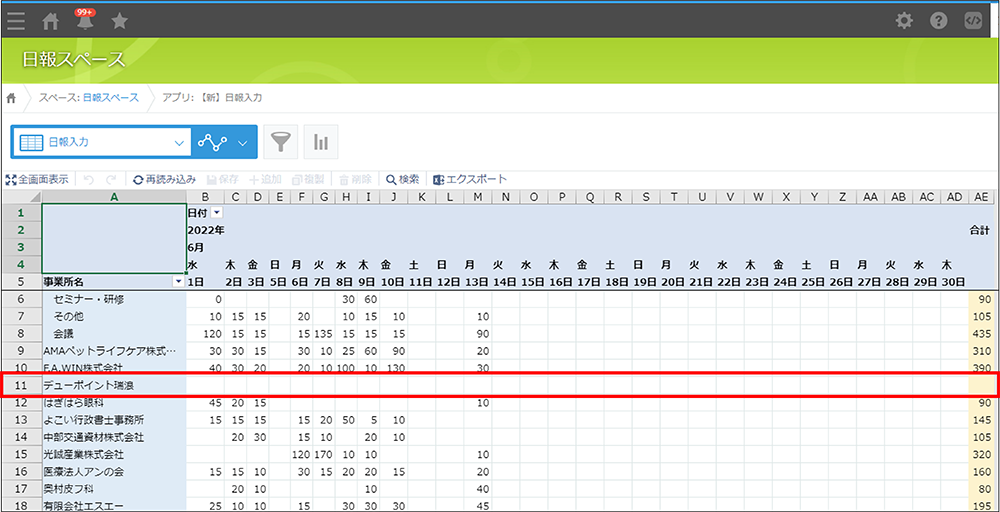1000x512 pixels.
Task: Click the 6月 month header cell
Action: click(196, 247)
